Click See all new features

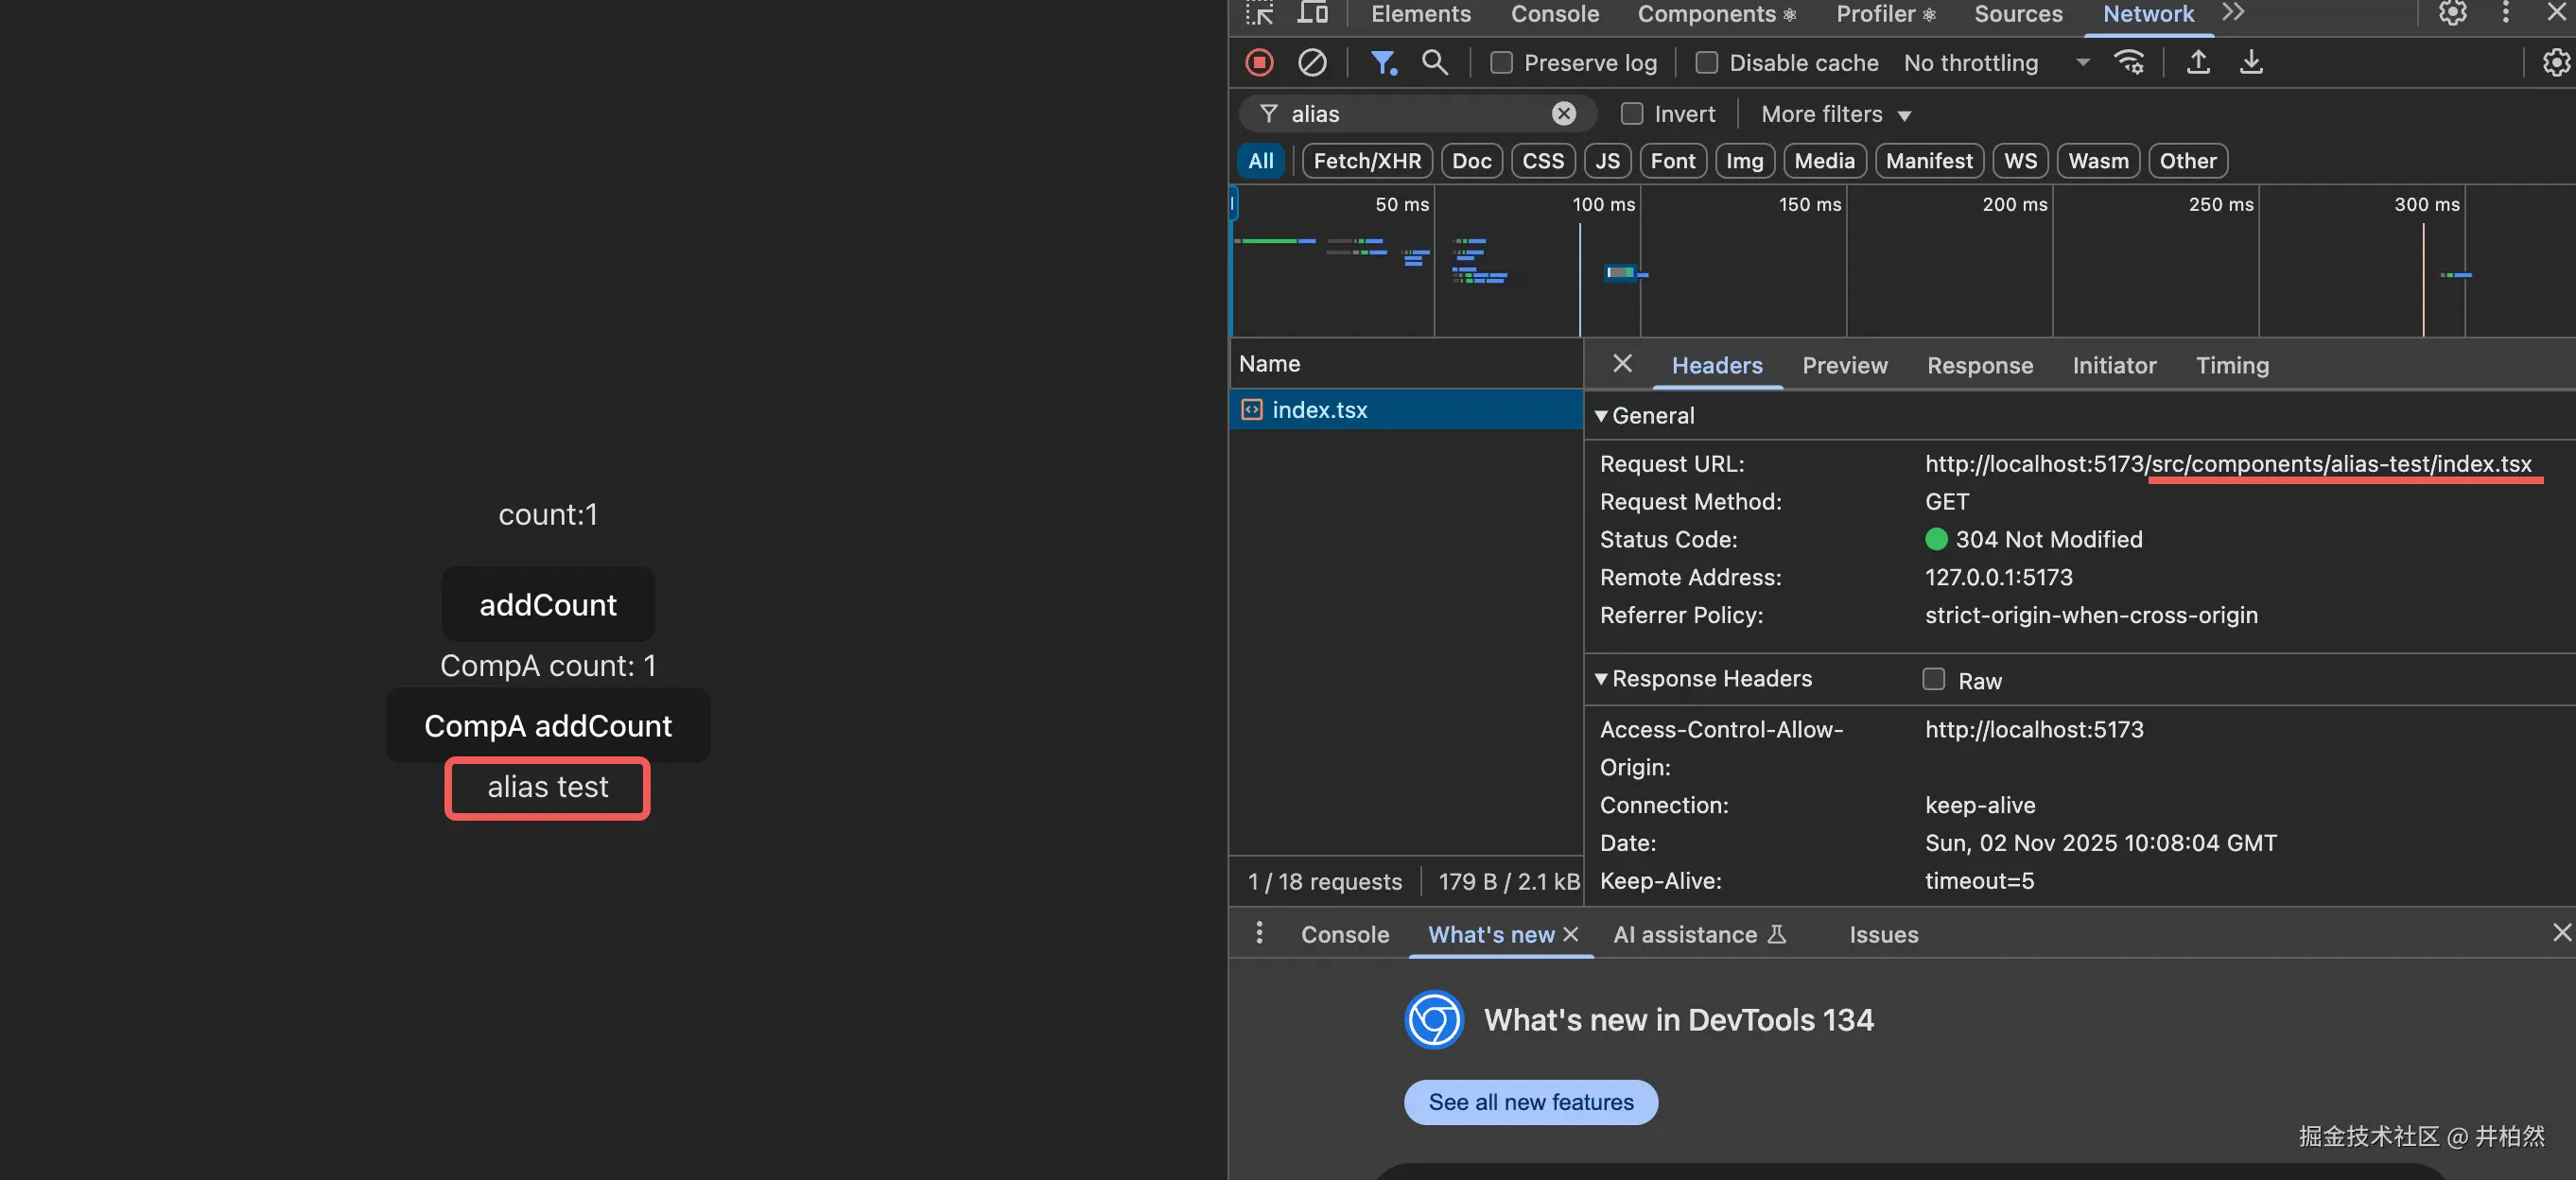(1530, 1102)
